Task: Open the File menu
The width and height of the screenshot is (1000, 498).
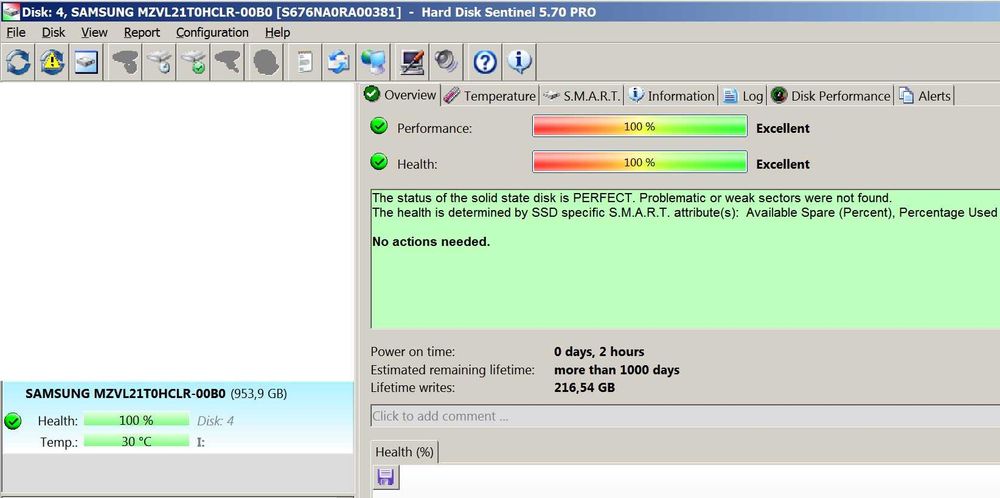Action: pos(16,32)
